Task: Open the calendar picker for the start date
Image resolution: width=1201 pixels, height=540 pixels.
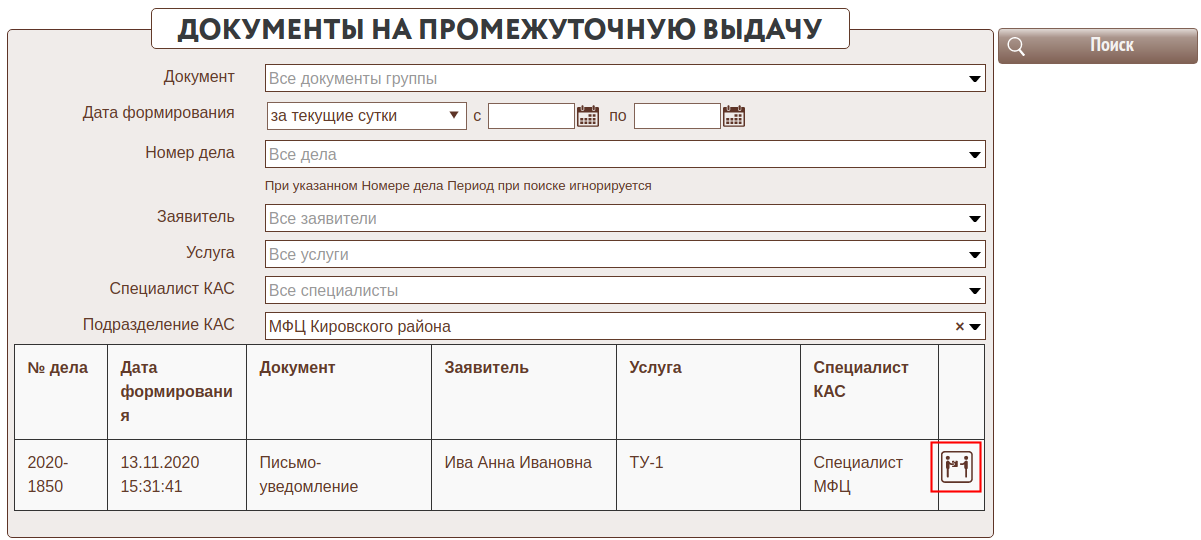Action: (x=588, y=116)
